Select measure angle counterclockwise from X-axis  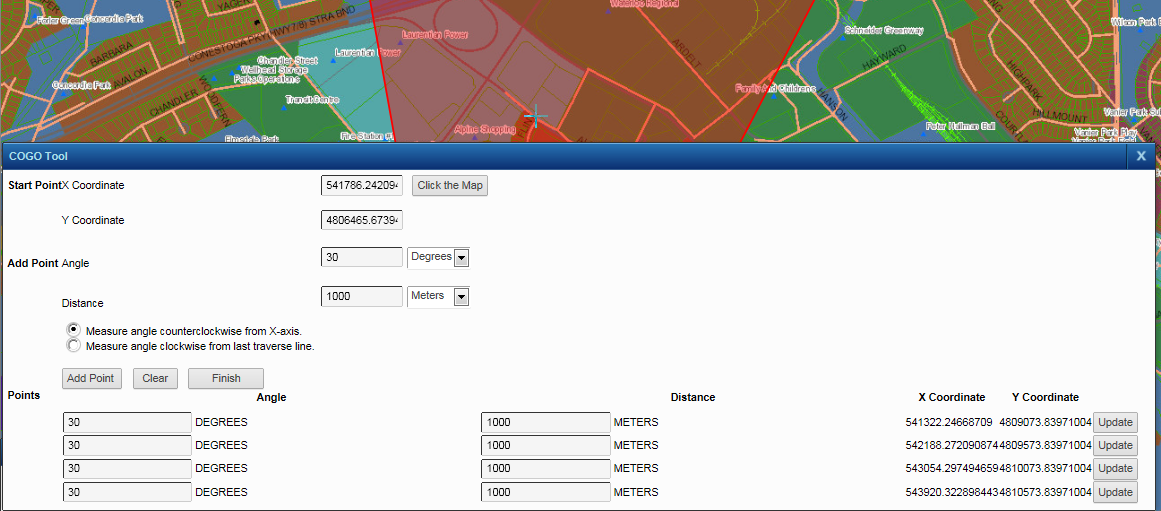tap(73, 329)
